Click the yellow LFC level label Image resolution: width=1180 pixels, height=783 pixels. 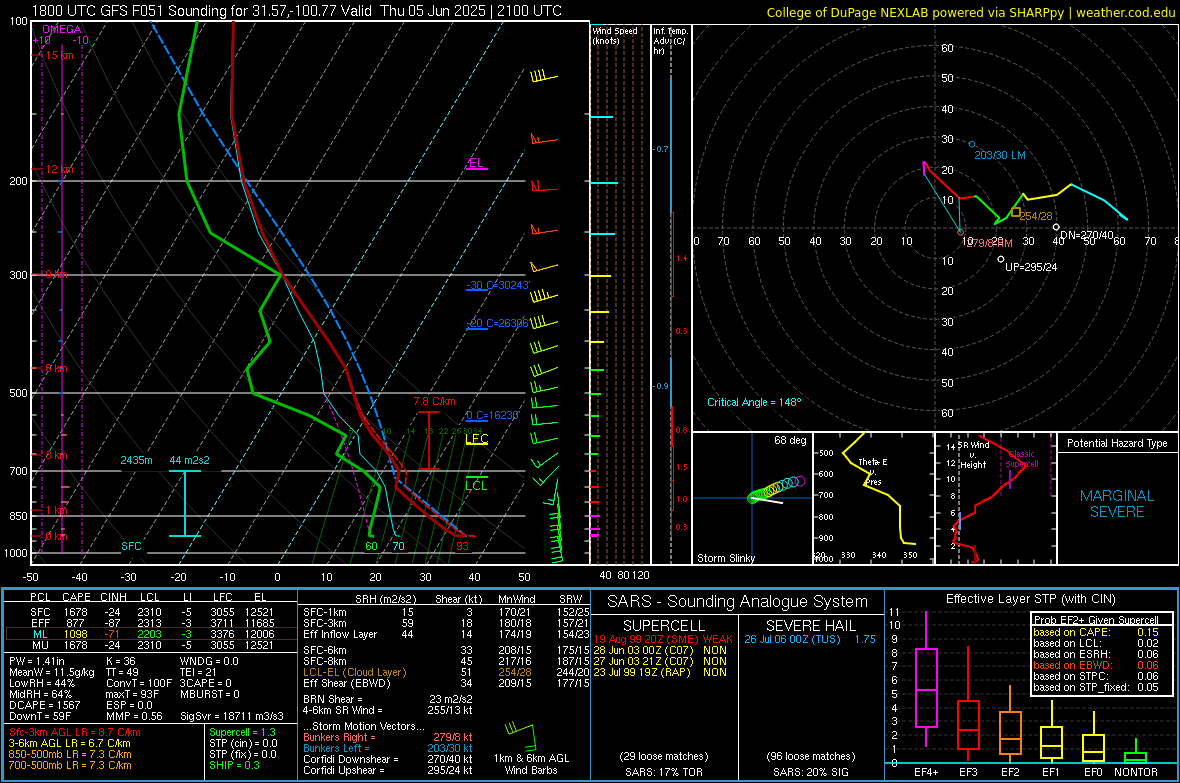[476, 438]
